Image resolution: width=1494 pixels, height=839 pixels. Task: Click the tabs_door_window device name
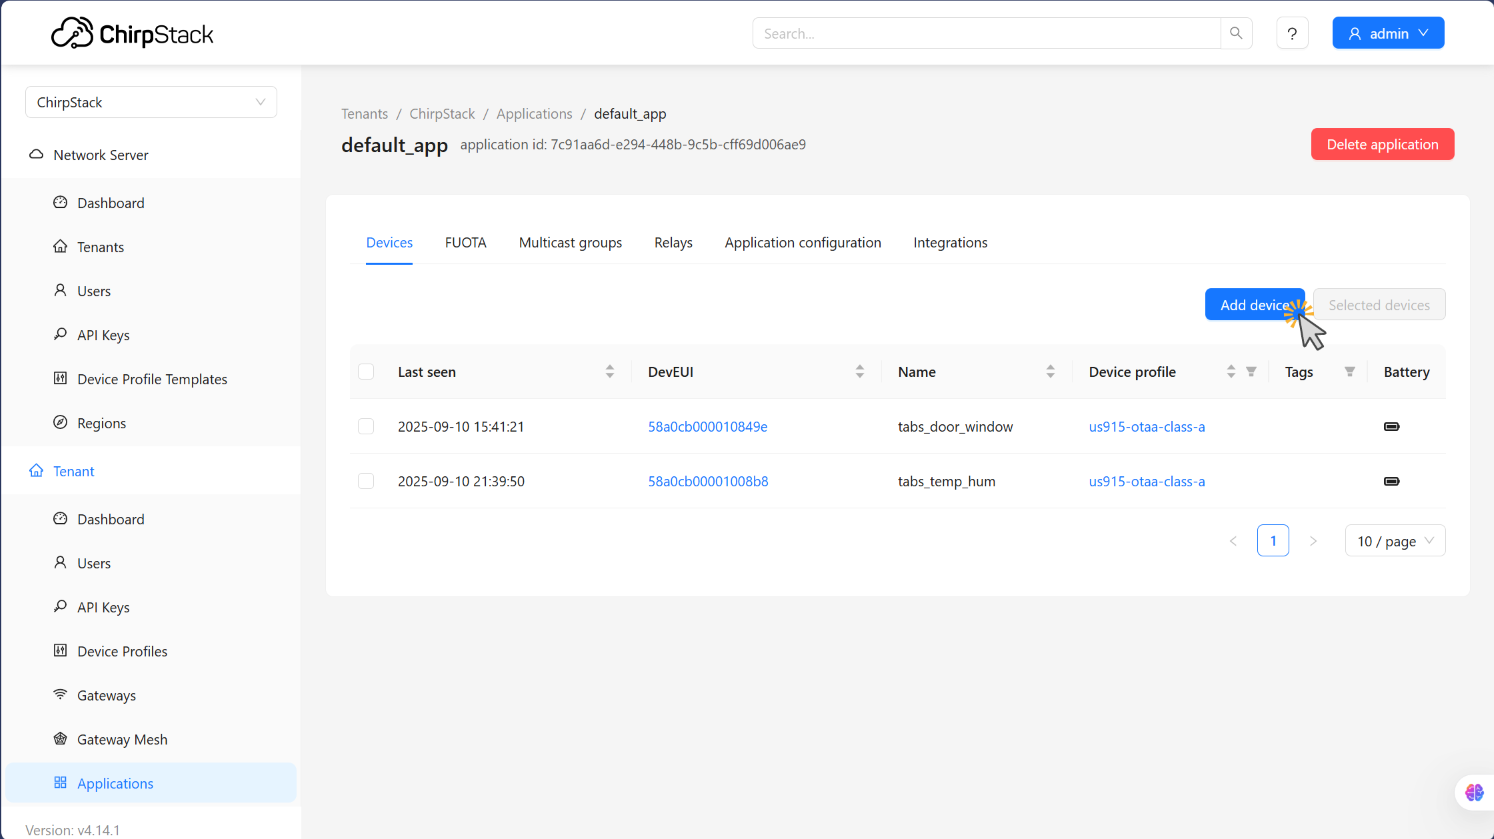pos(955,426)
